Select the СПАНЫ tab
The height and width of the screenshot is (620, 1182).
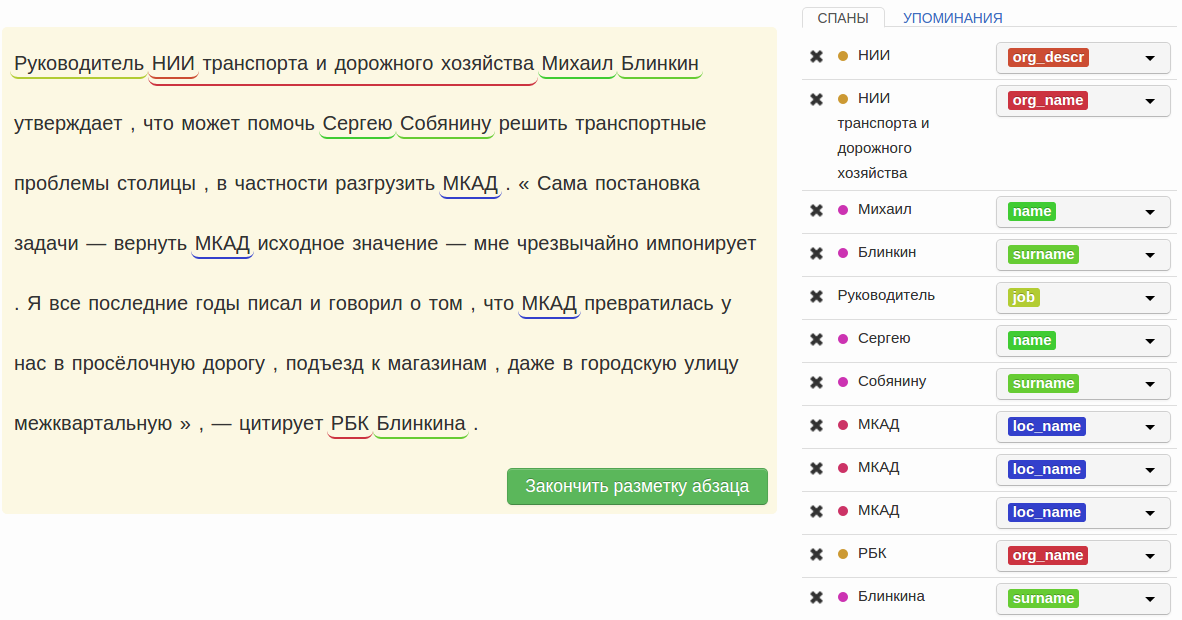click(x=842, y=18)
